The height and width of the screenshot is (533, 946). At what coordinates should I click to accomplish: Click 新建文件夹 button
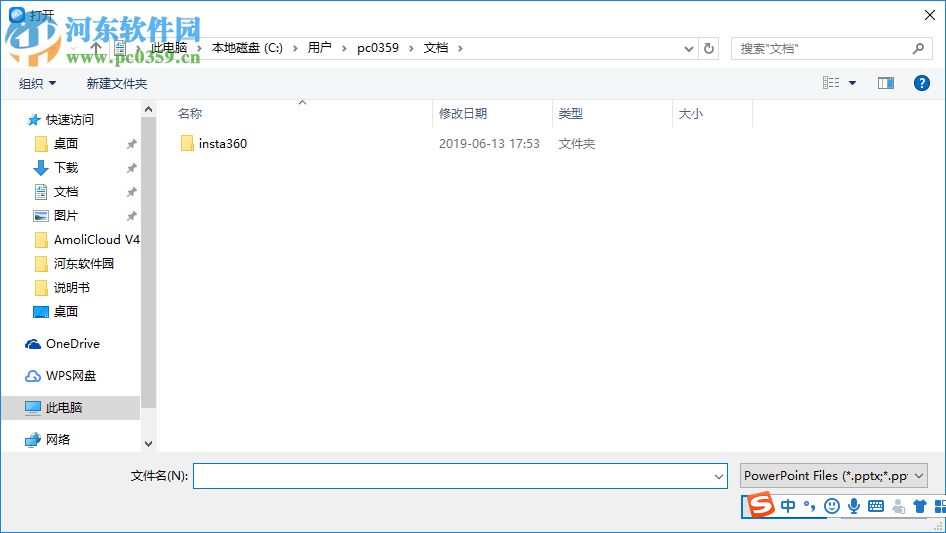coord(117,83)
